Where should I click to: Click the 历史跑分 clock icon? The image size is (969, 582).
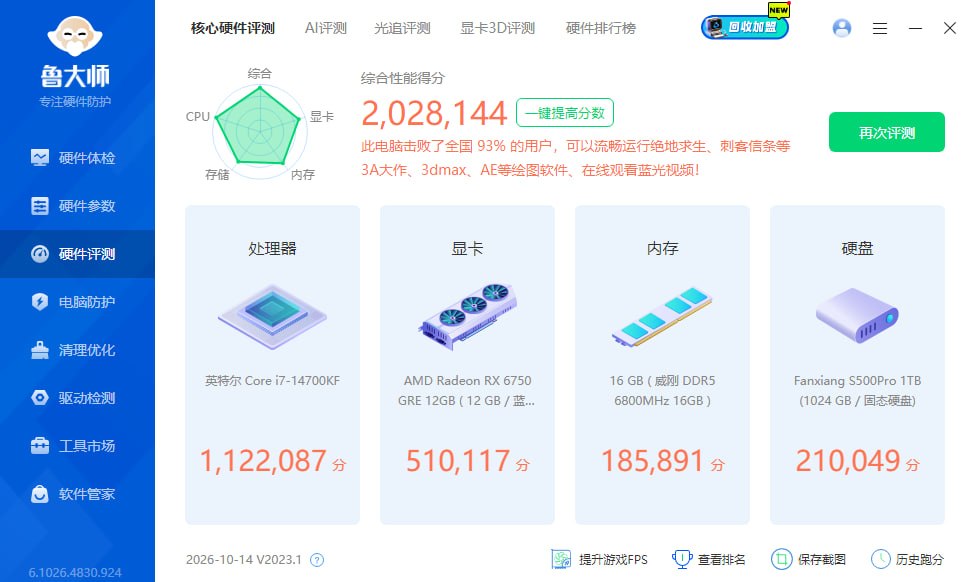(881, 559)
